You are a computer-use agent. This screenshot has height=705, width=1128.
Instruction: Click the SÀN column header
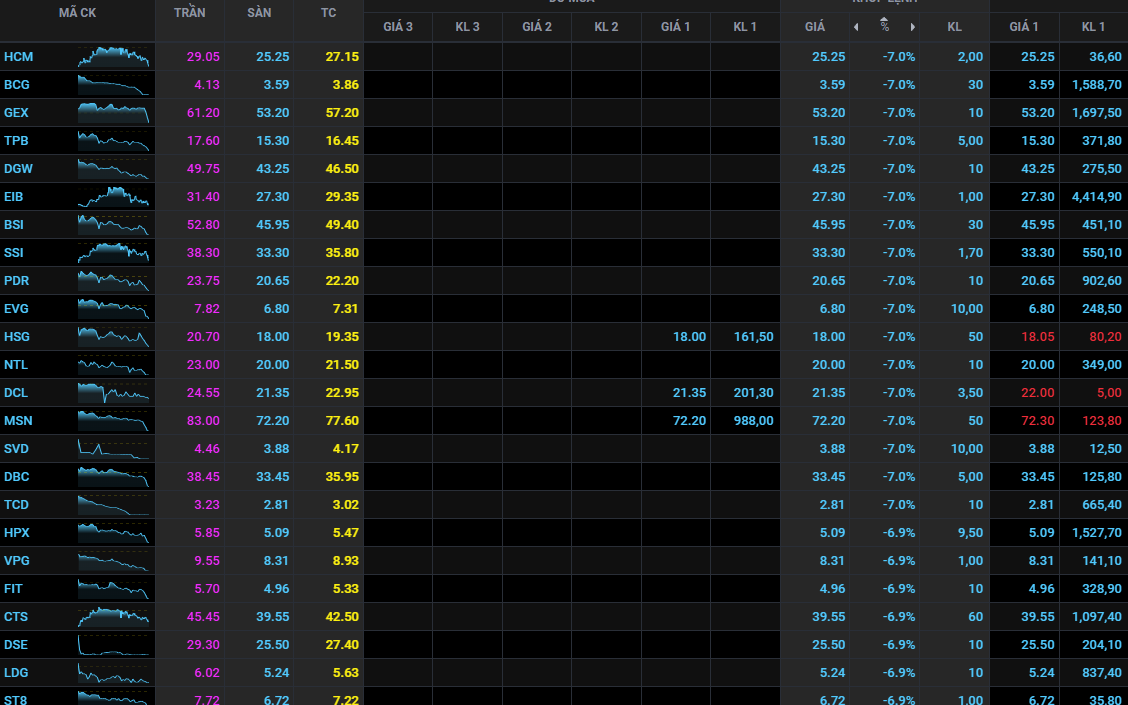point(259,13)
